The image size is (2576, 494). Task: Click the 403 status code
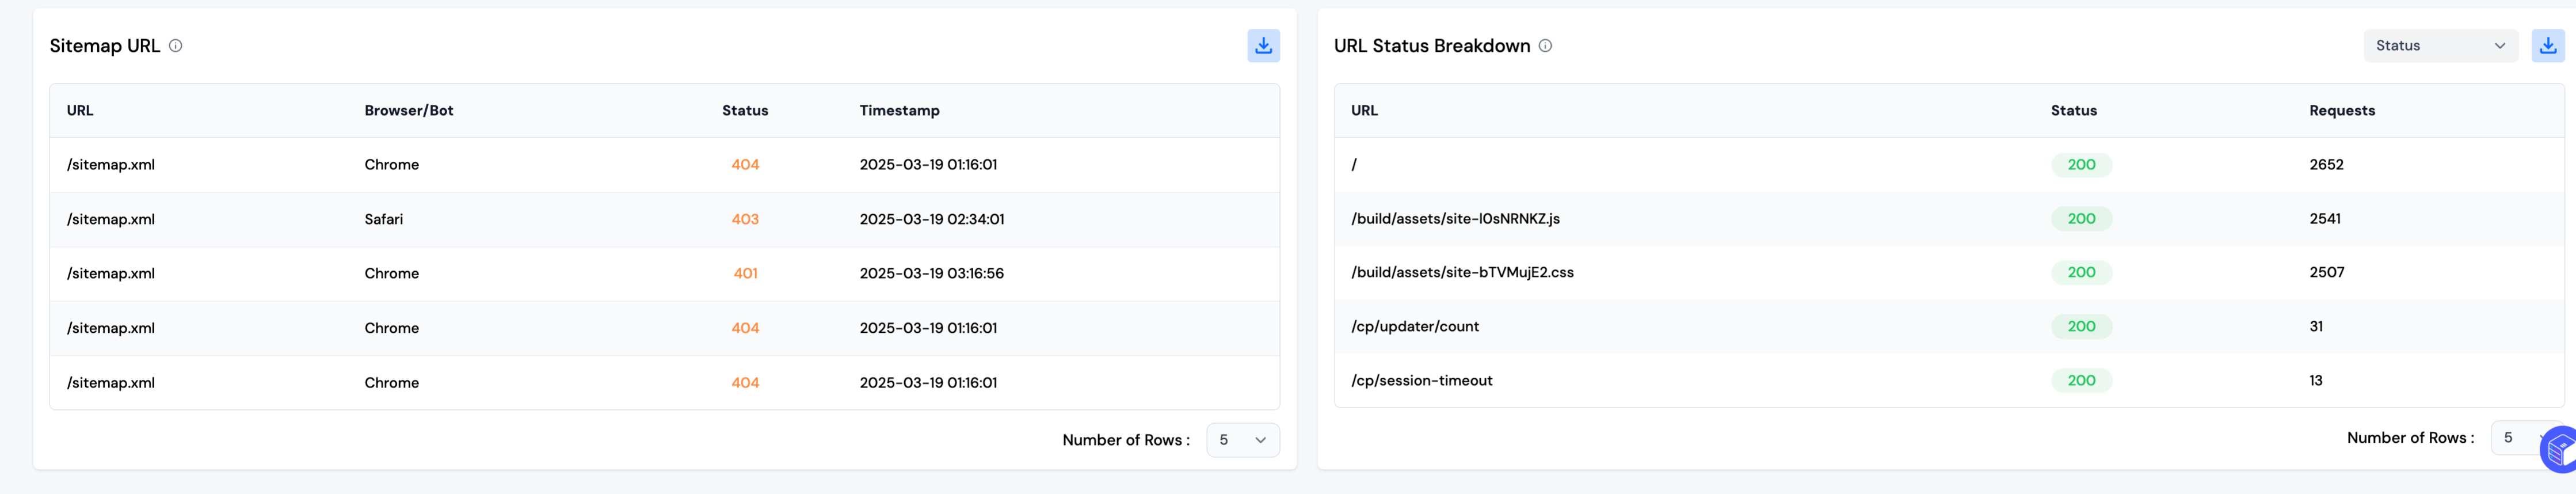click(x=745, y=219)
